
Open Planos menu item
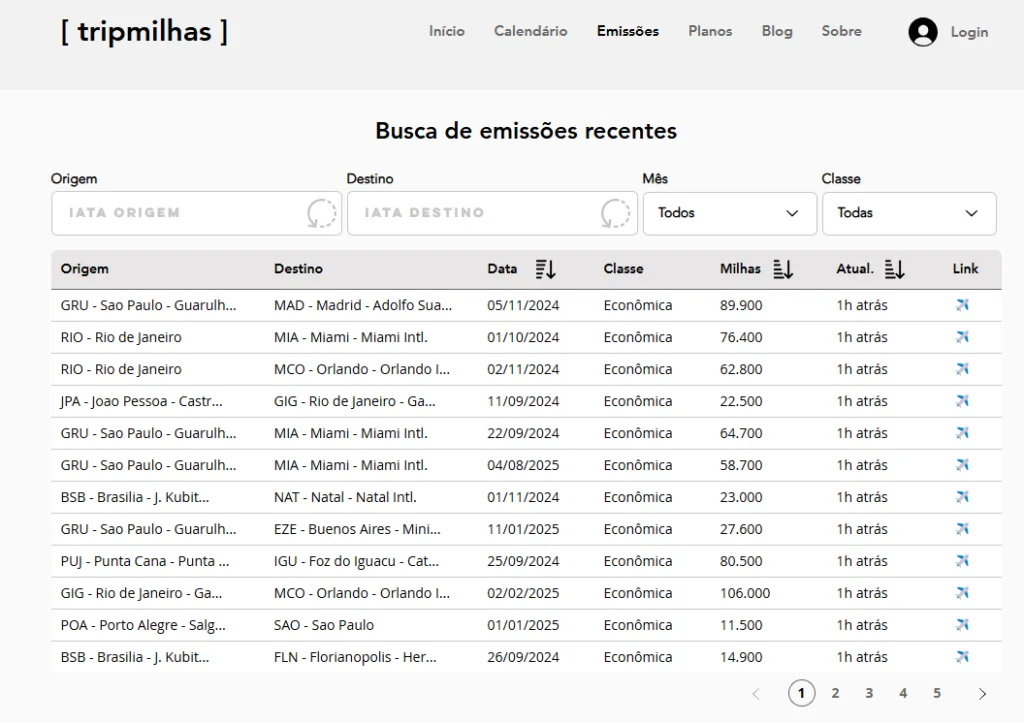pyautogui.click(x=710, y=31)
